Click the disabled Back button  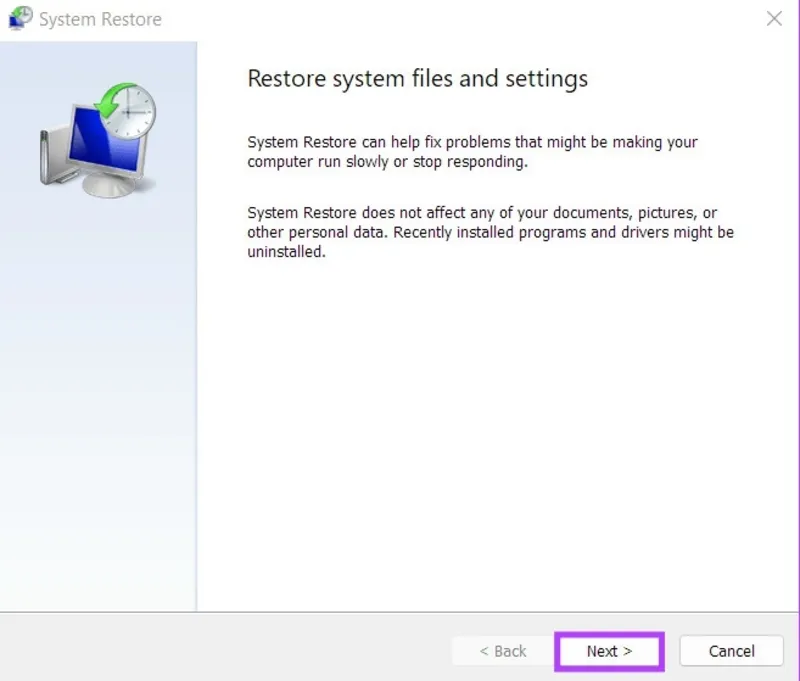[501, 651]
